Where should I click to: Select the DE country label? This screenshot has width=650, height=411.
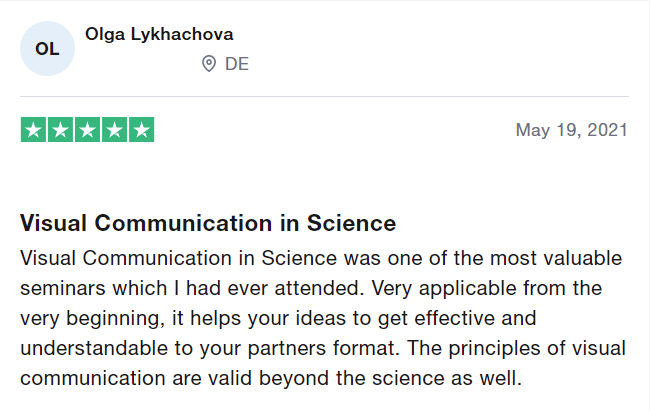[x=237, y=64]
